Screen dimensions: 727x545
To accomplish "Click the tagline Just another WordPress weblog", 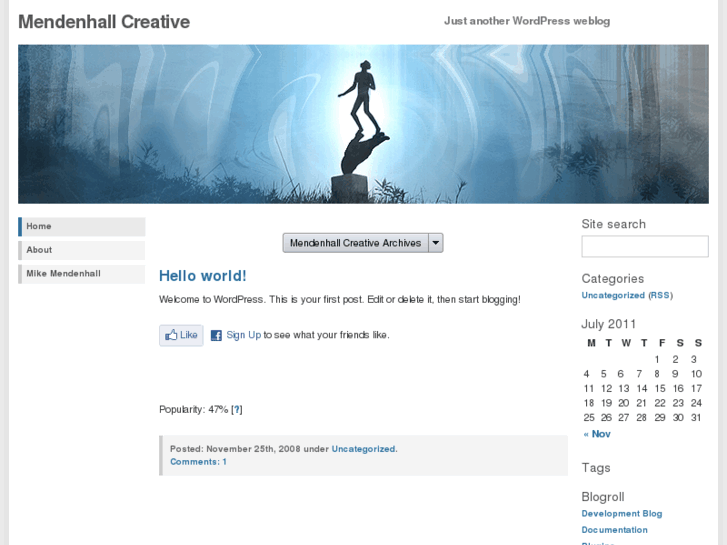I will point(527,21).
